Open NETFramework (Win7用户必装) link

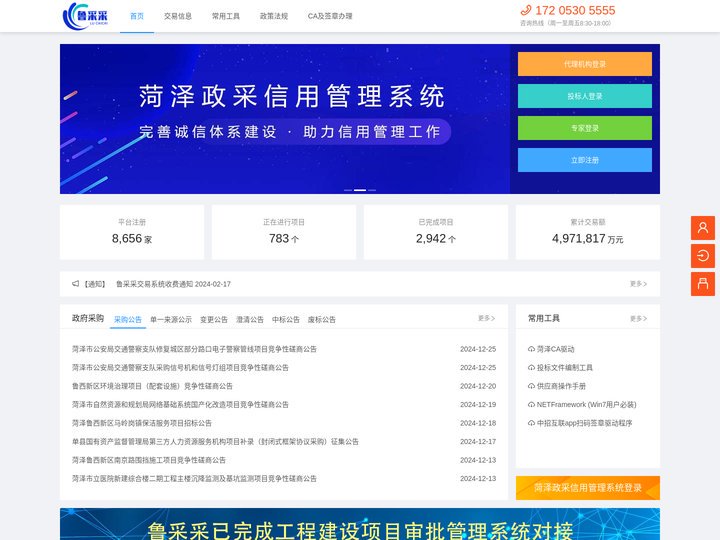(x=586, y=405)
